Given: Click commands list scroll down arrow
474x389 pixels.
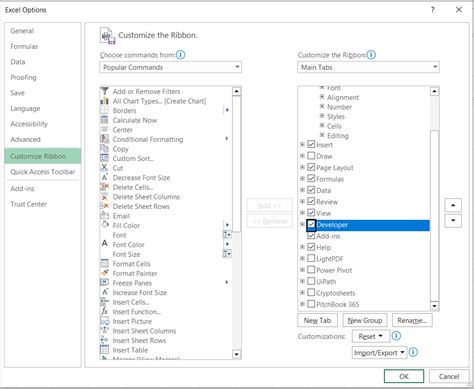Looking at the screenshot, I should tap(236, 354).
